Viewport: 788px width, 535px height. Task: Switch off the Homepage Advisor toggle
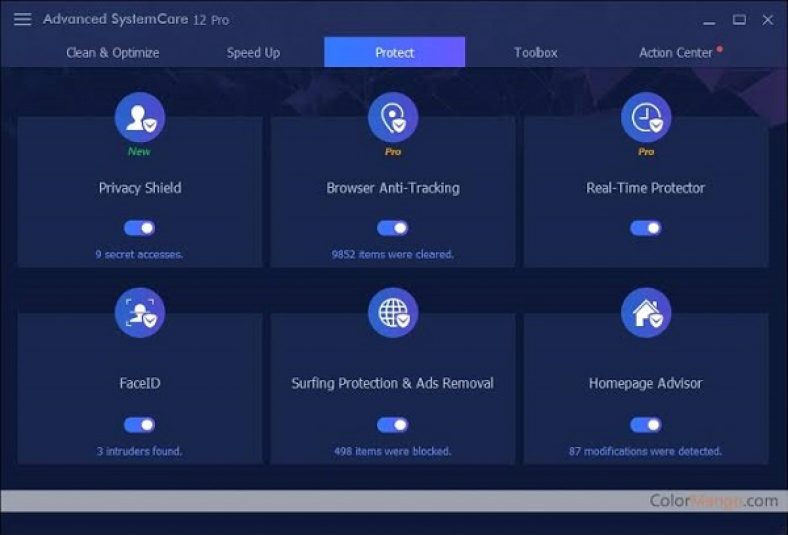pos(646,424)
